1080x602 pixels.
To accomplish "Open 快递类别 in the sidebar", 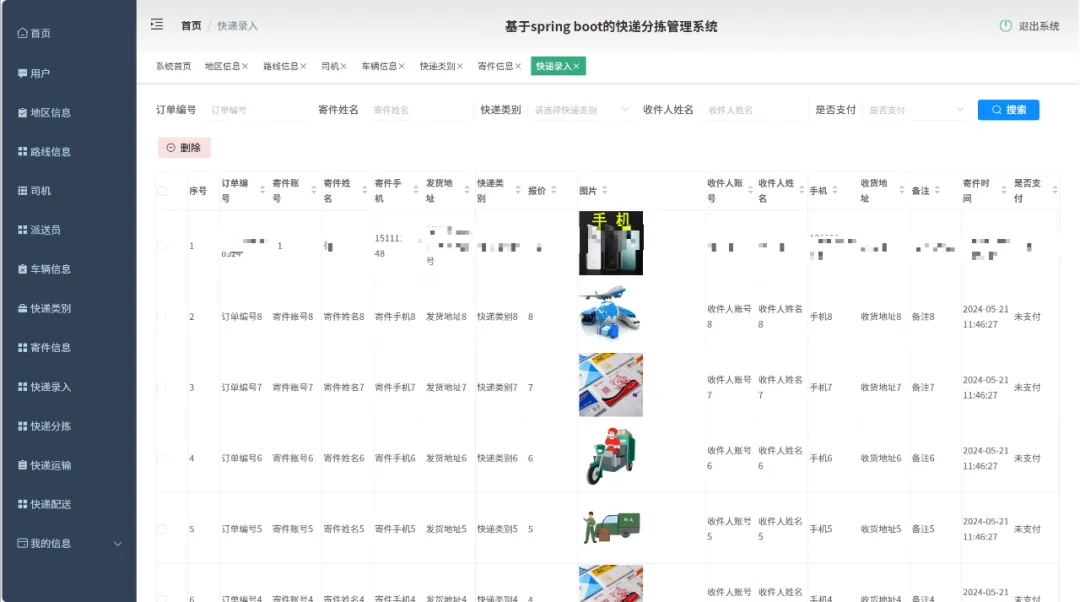I will (44, 309).
